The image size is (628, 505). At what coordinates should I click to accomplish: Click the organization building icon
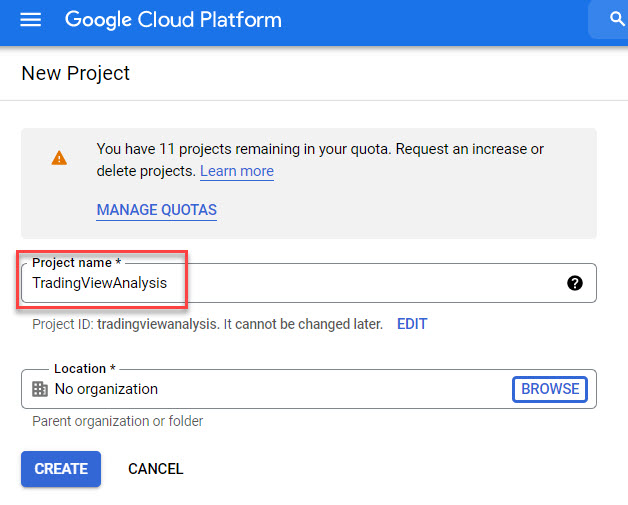(x=40, y=389)
